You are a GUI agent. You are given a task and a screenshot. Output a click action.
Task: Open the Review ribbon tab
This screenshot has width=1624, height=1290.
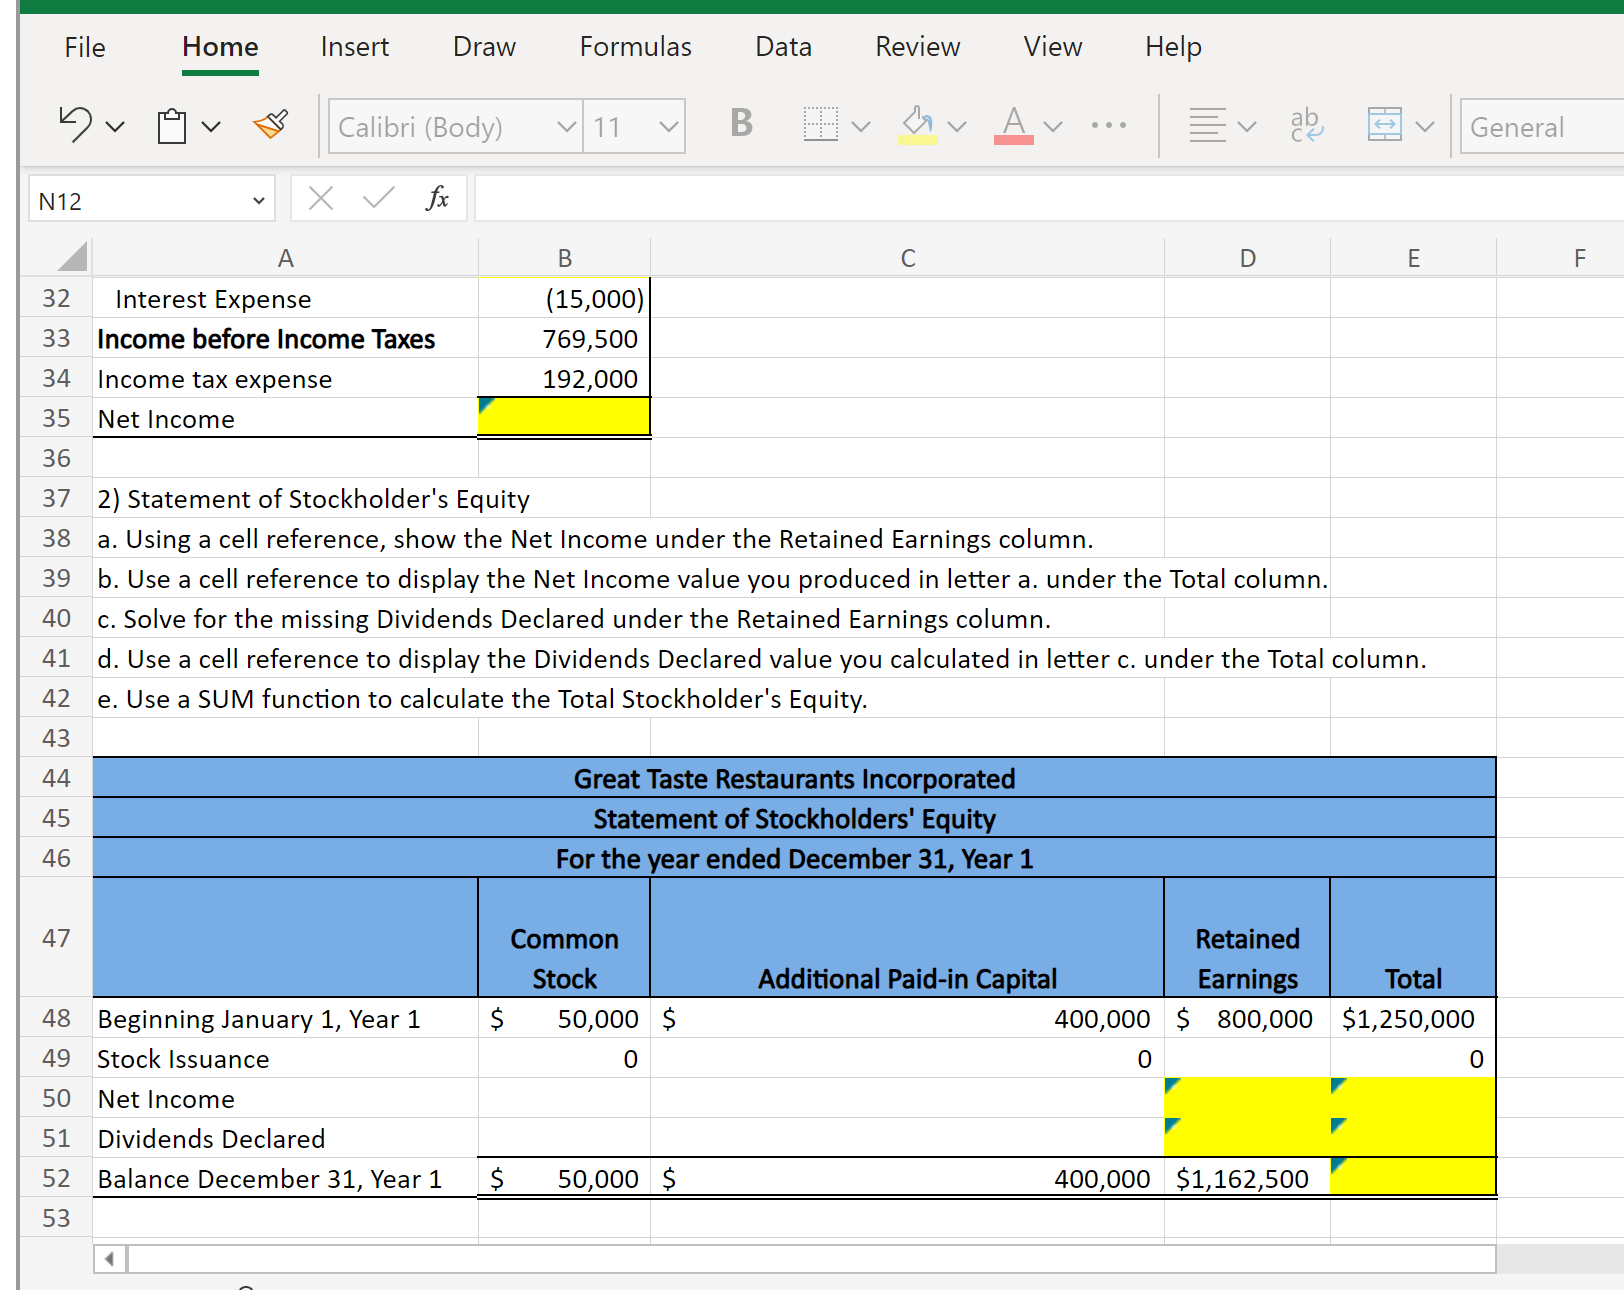917,46
